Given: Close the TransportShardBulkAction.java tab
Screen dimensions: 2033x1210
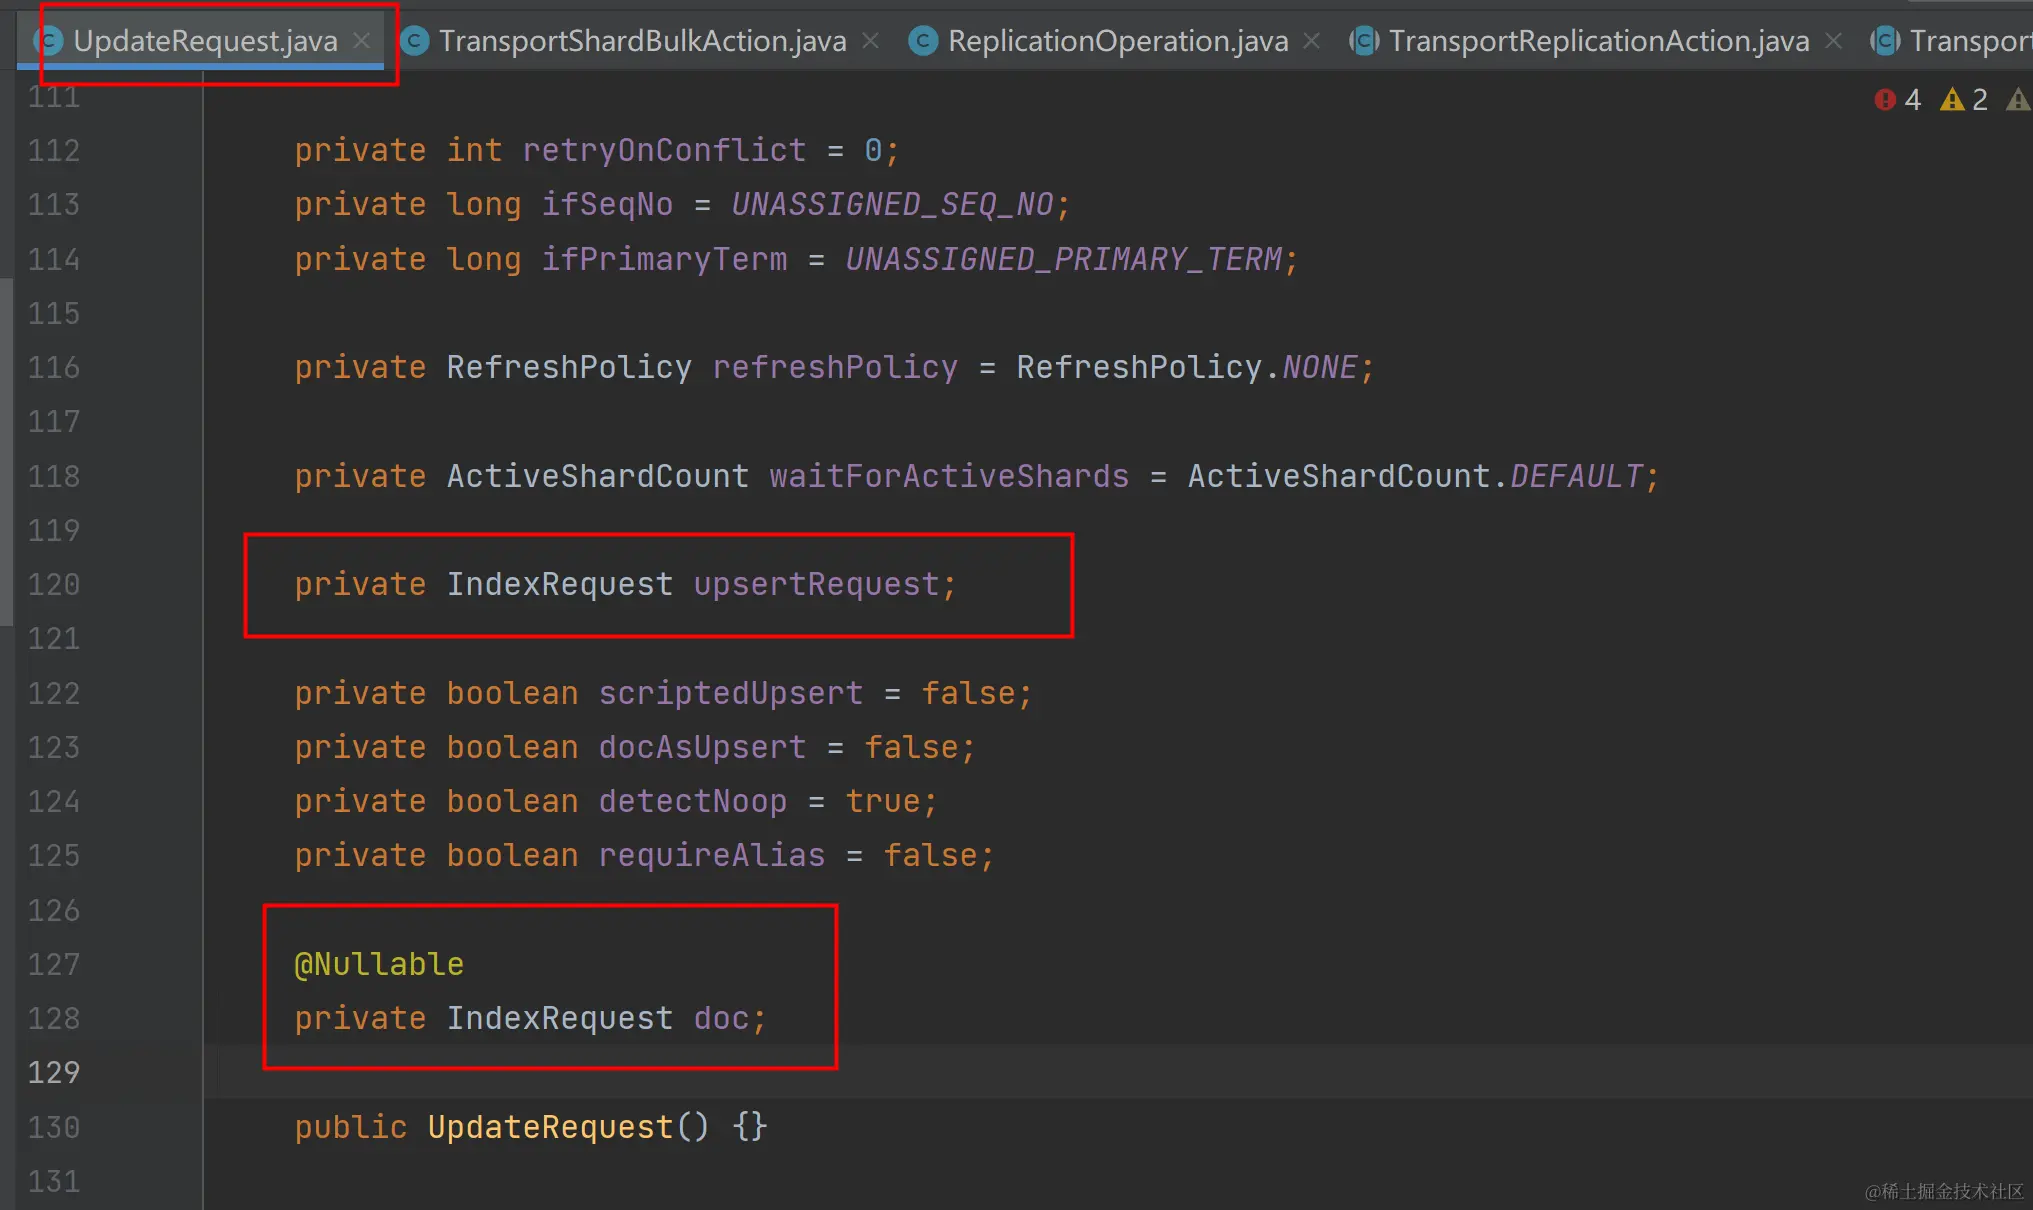Looking at the screenshot, I should [871, 41].
